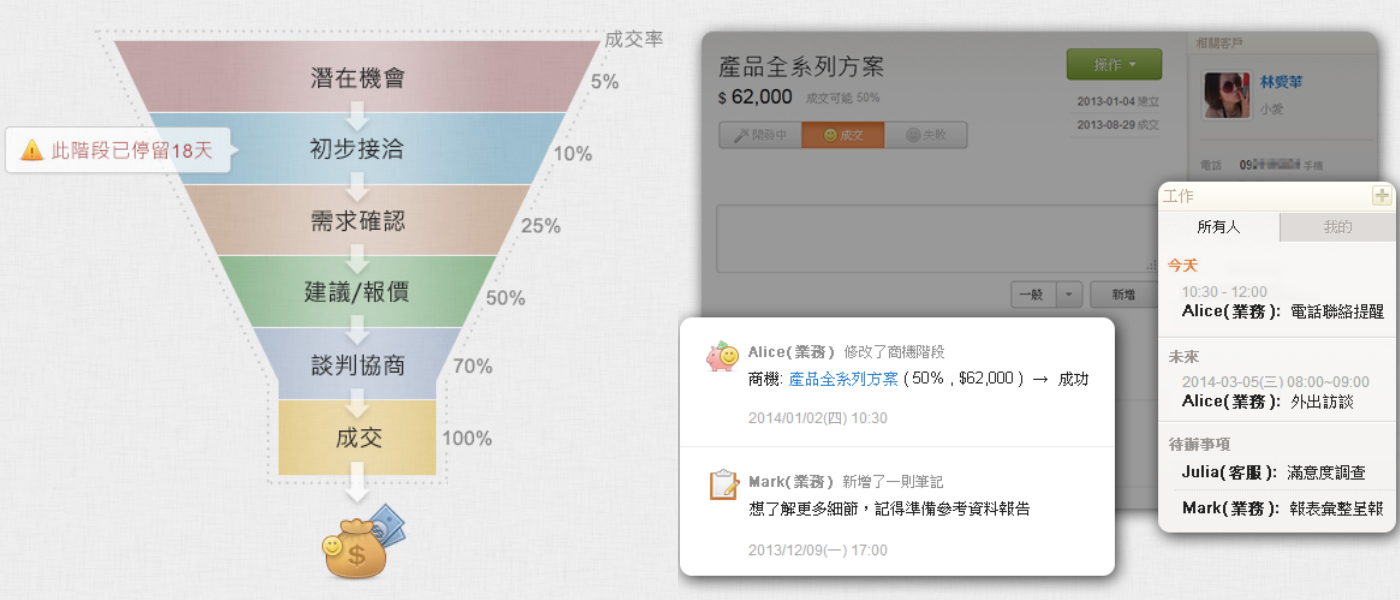Image resolution: width=1400 pixels, height=600 pixels.
Task: Click the 新增 button
Action: coord(1125,294)
